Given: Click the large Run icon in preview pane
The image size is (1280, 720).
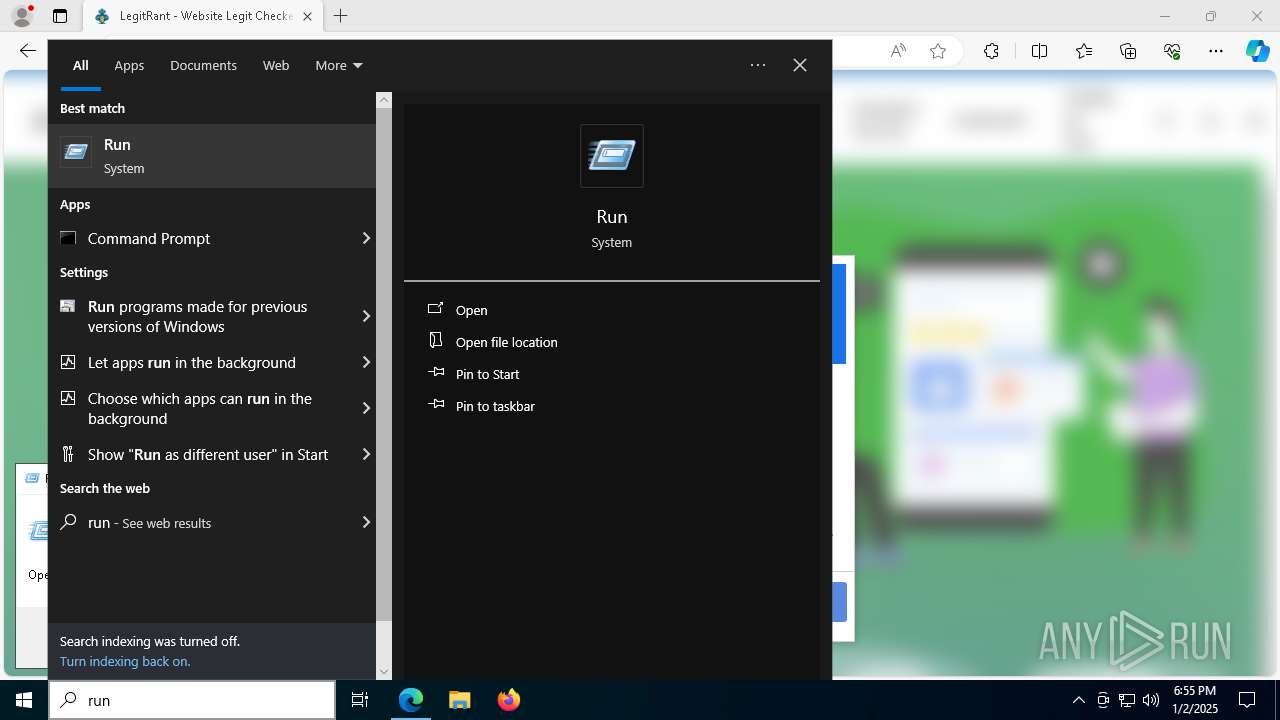Looking at the screenshot, I should pos(612,156).
